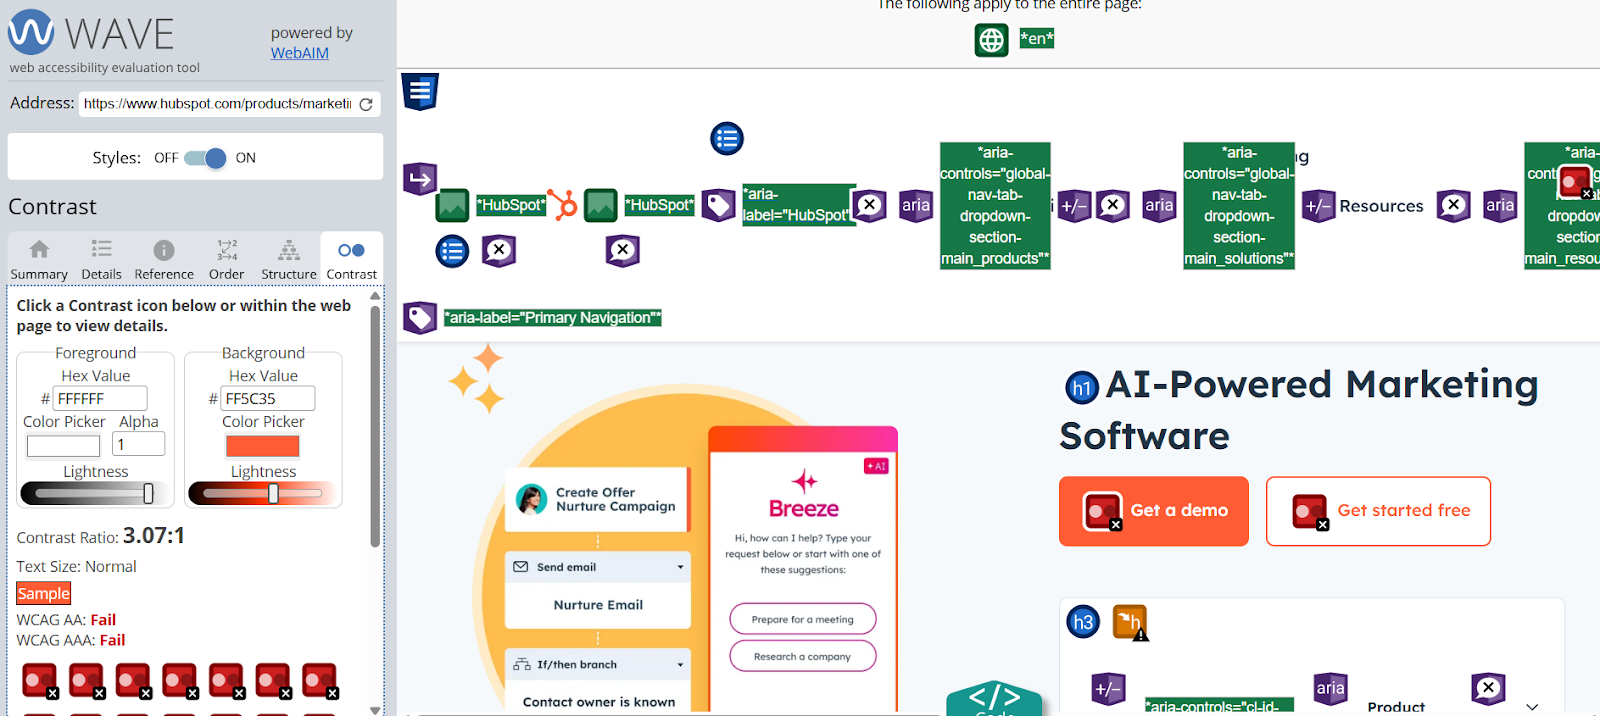Click the h3 heading icon
1600x716 pixels.
[x=1083, y=622]
